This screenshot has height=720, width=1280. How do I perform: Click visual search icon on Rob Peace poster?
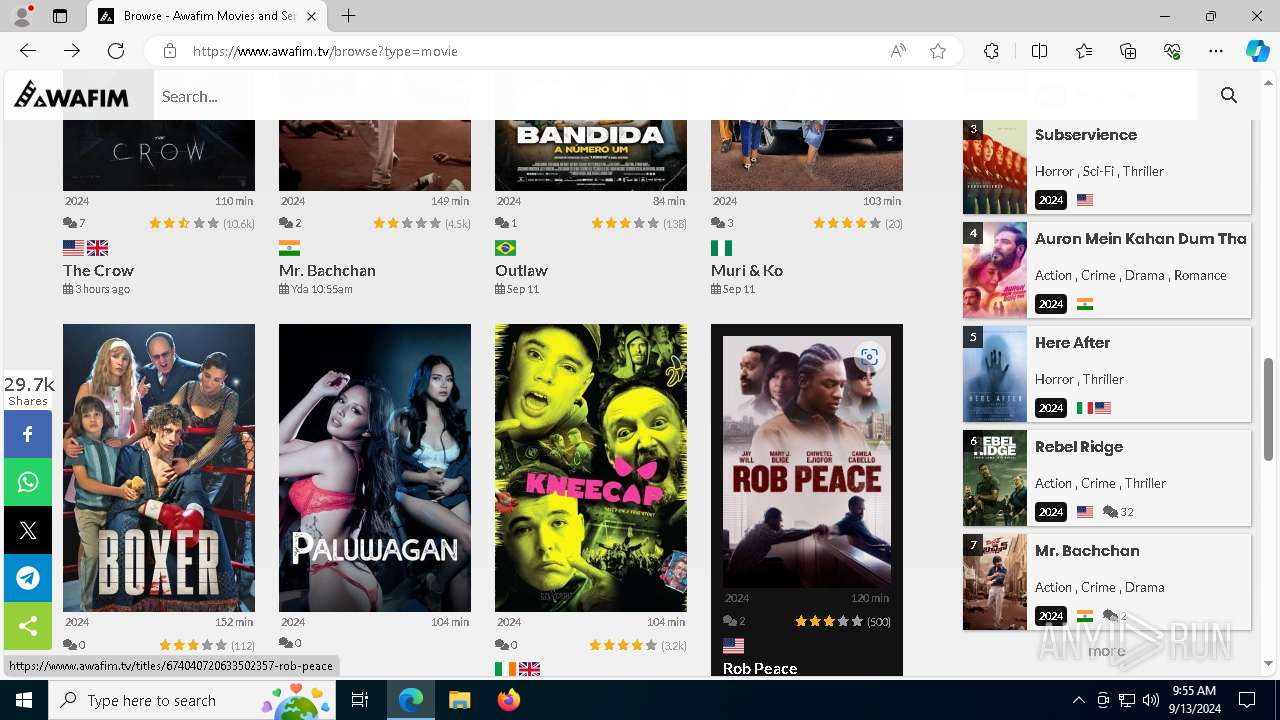click(x=869, y=357)
